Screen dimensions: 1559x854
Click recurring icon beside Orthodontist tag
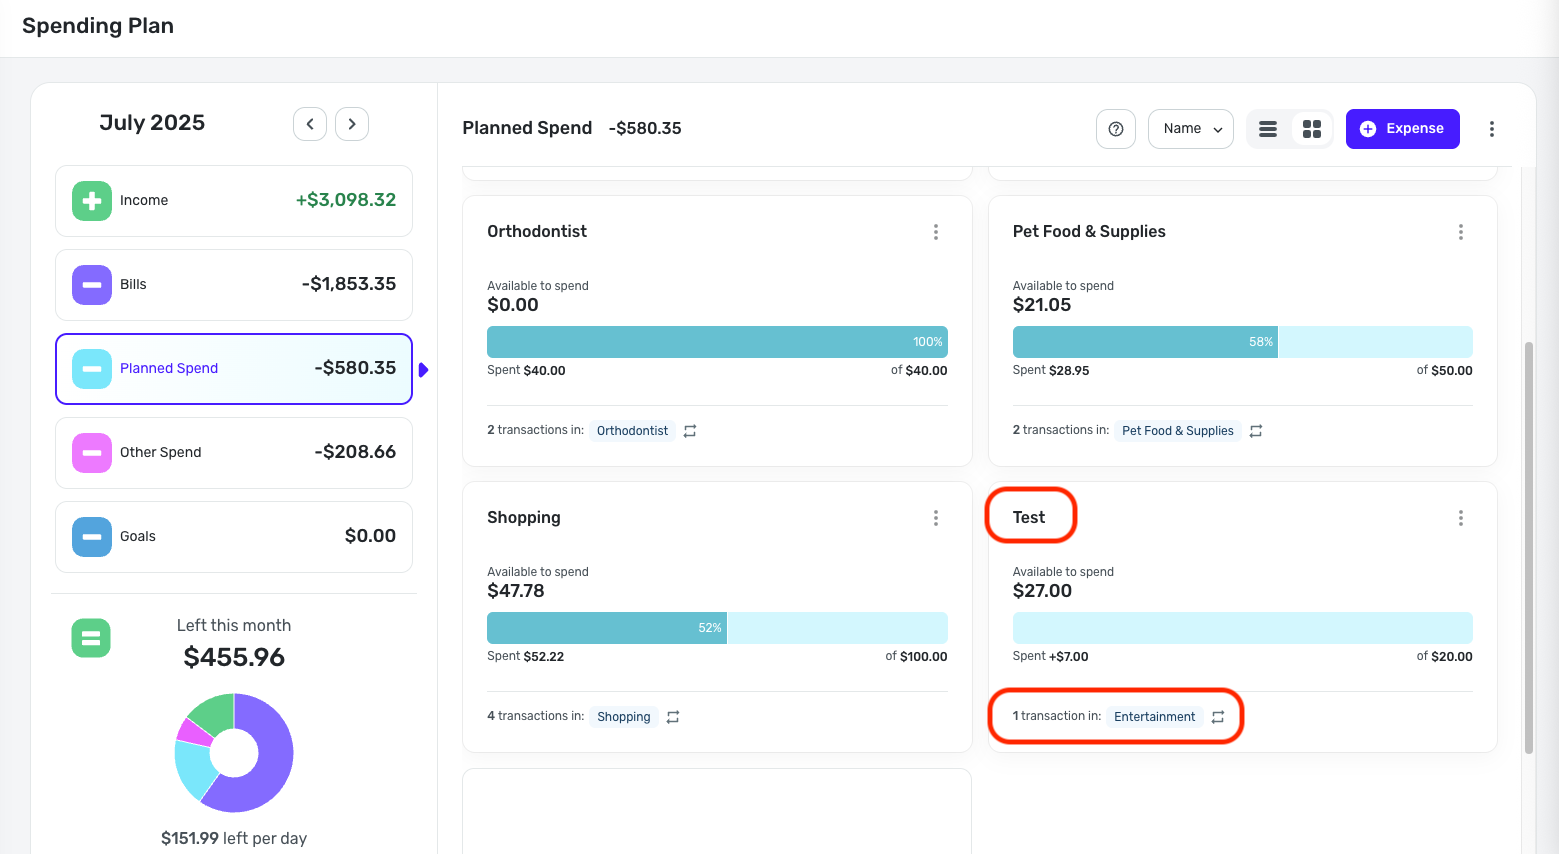pos(690,431)
